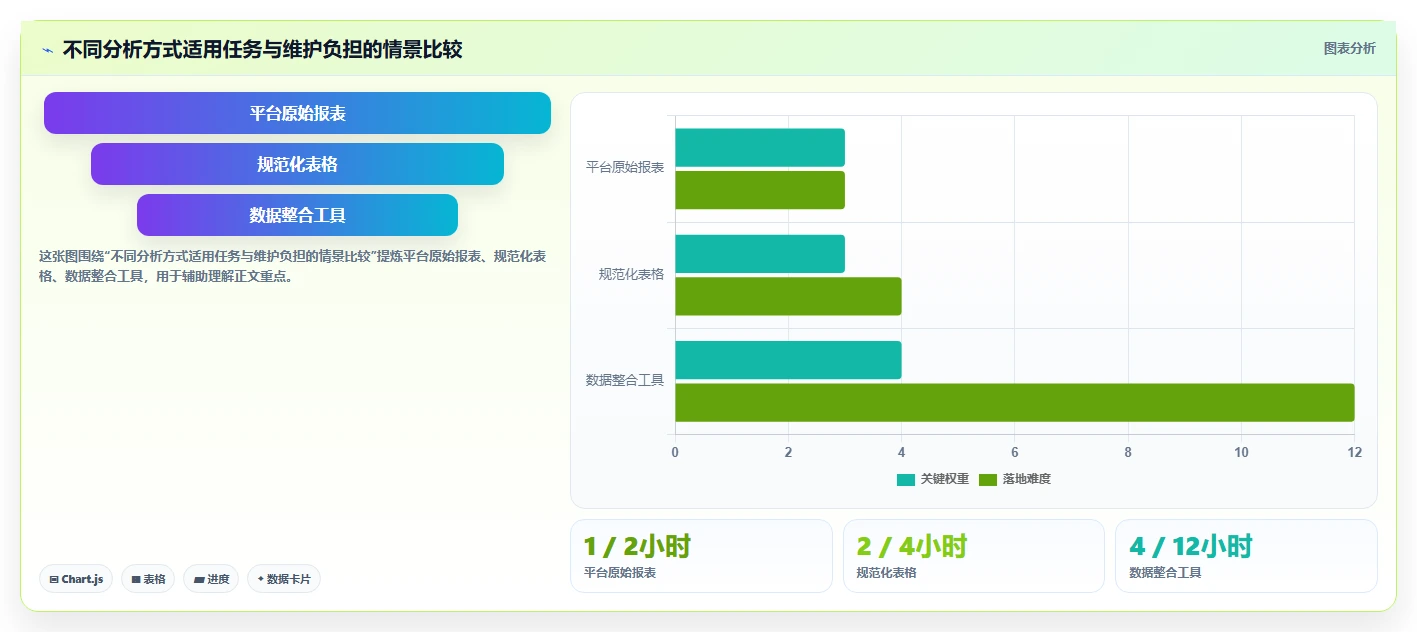Toggle the 落地难度 legend swatch
Screen dimensions: 1417x632
point(987,479)
